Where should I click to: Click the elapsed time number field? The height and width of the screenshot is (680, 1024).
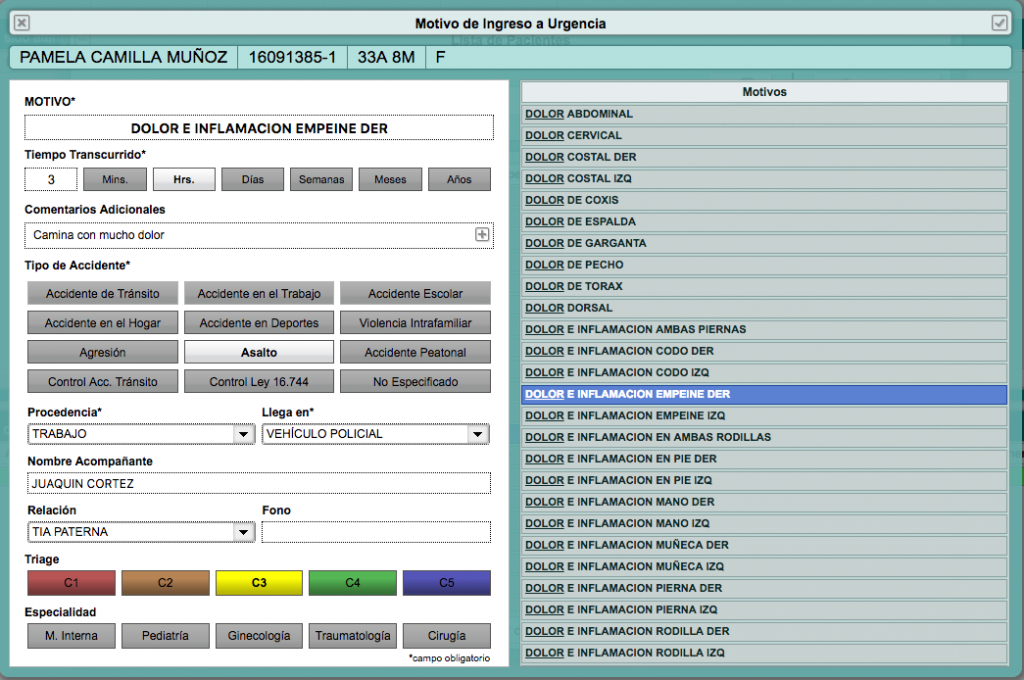point(51,179)
